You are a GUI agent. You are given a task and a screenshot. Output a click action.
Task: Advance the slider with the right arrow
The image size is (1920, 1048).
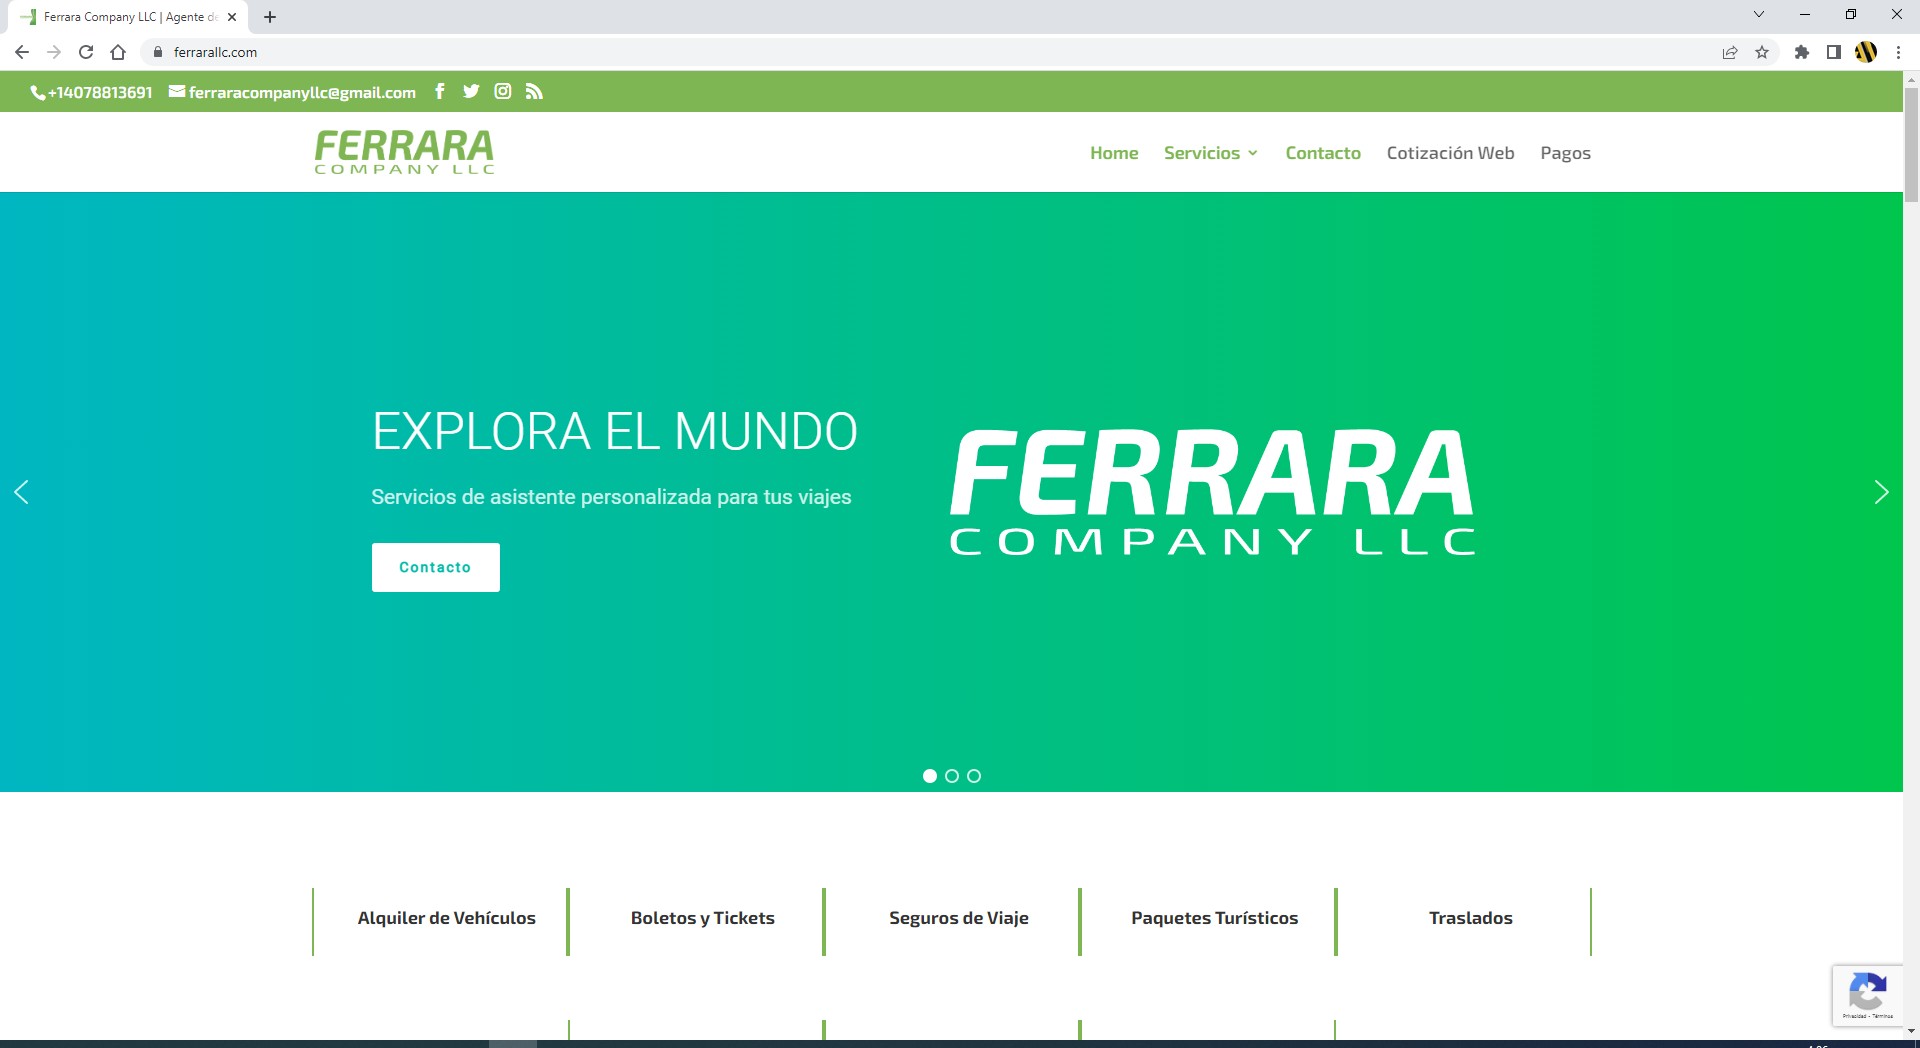[1882, 491]
